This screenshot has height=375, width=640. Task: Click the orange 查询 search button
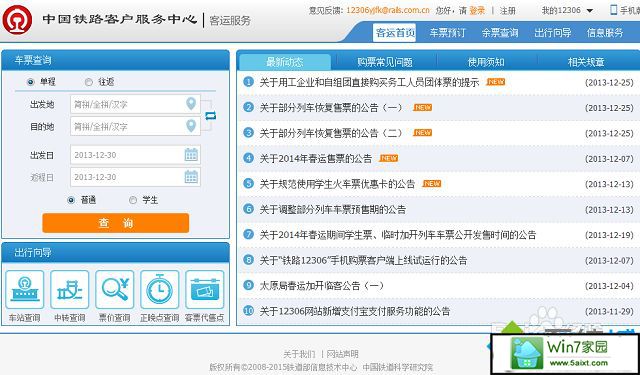click(x=116, y=223)
